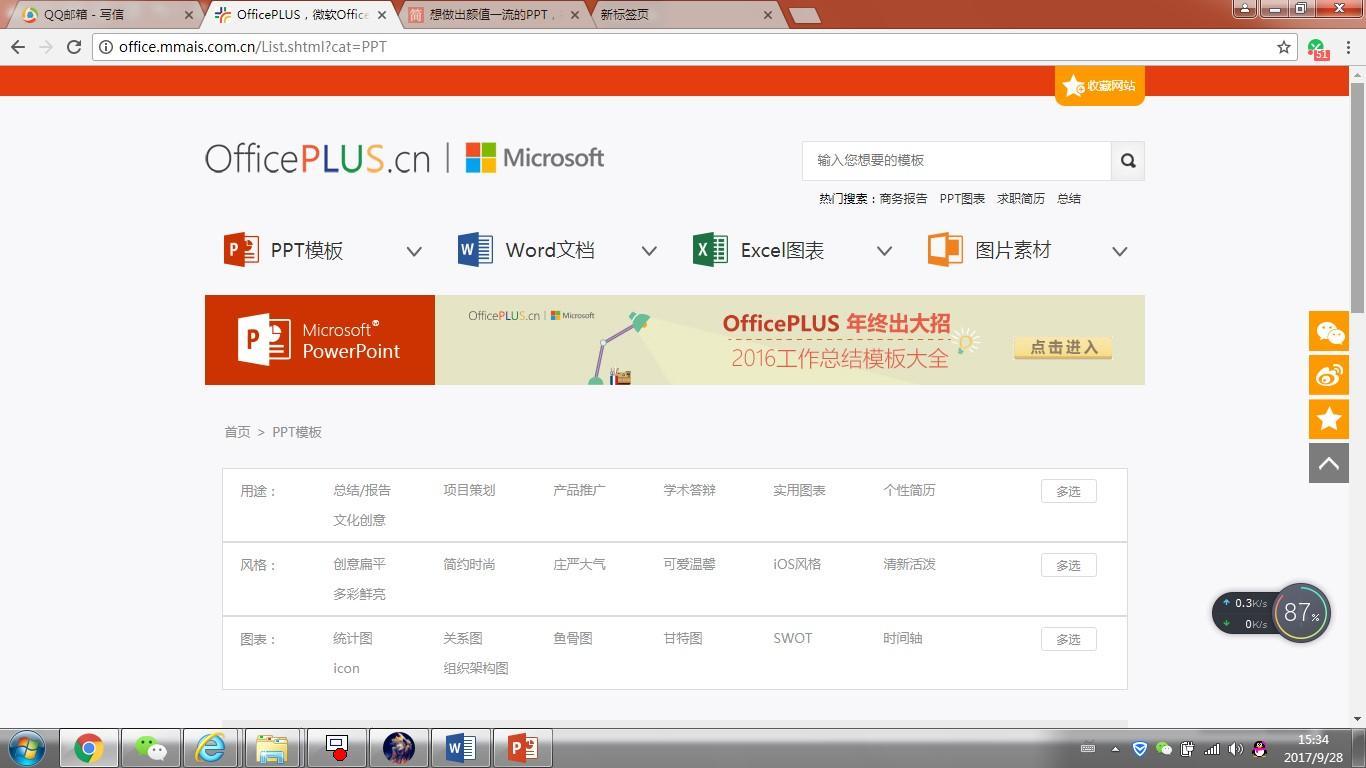Viewport: 1366px width, 768px height.
Task: Filter by 组织架构图 chart type
Action: pyautogui.click(x=476, y=668)
